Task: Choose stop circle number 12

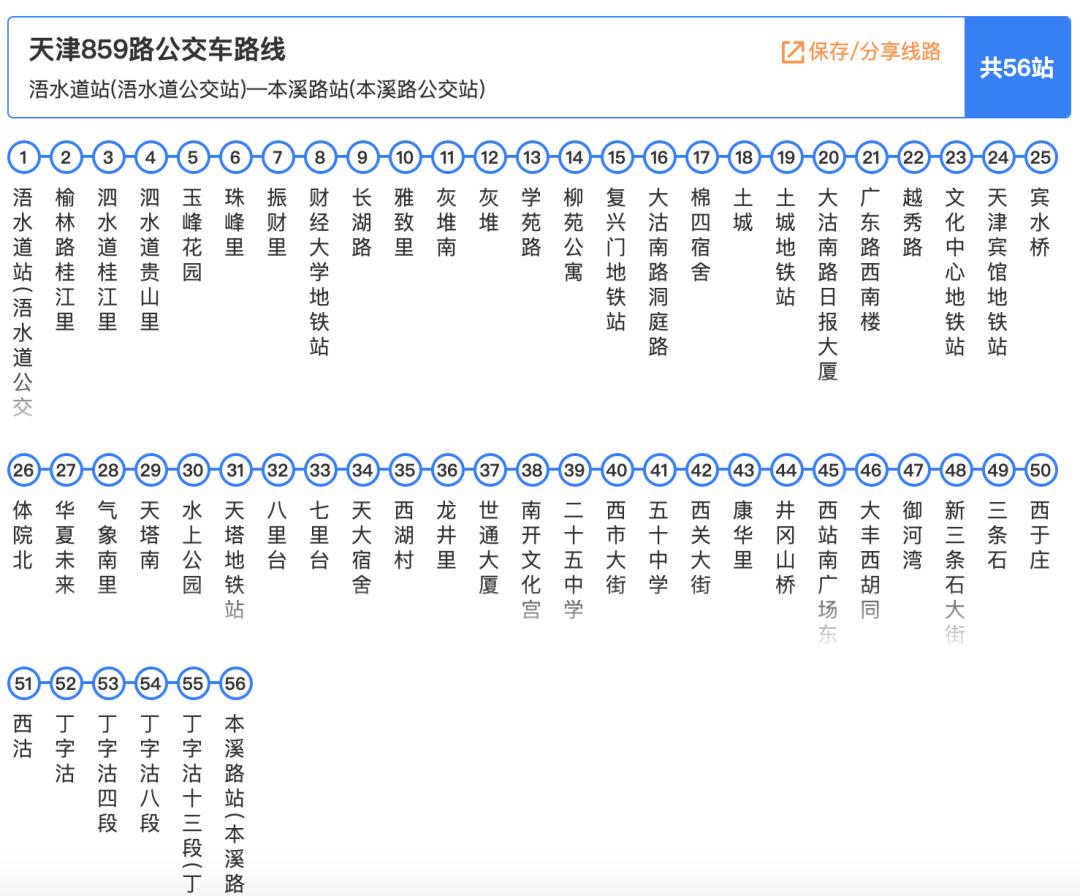Action: point(489,158)
